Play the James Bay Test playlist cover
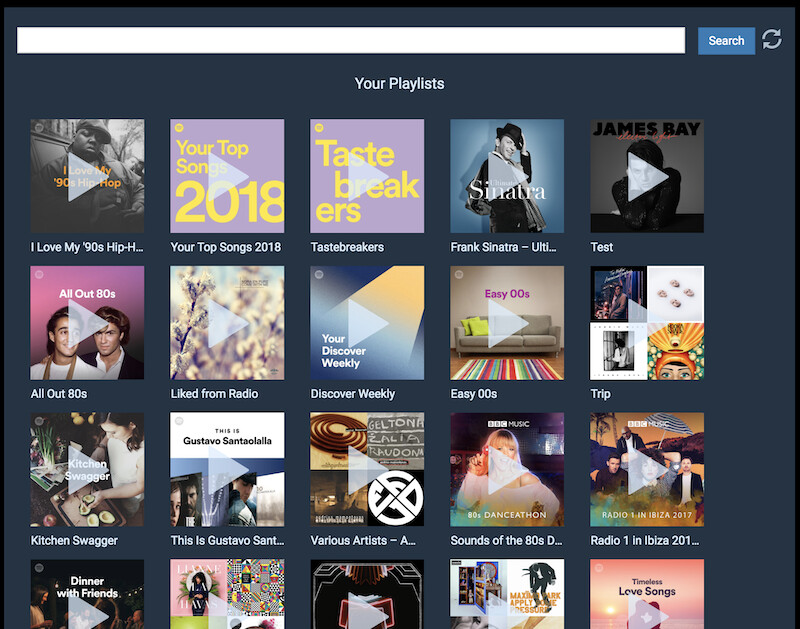The width and height of the screenshot is (800, 629). [647, 176]
